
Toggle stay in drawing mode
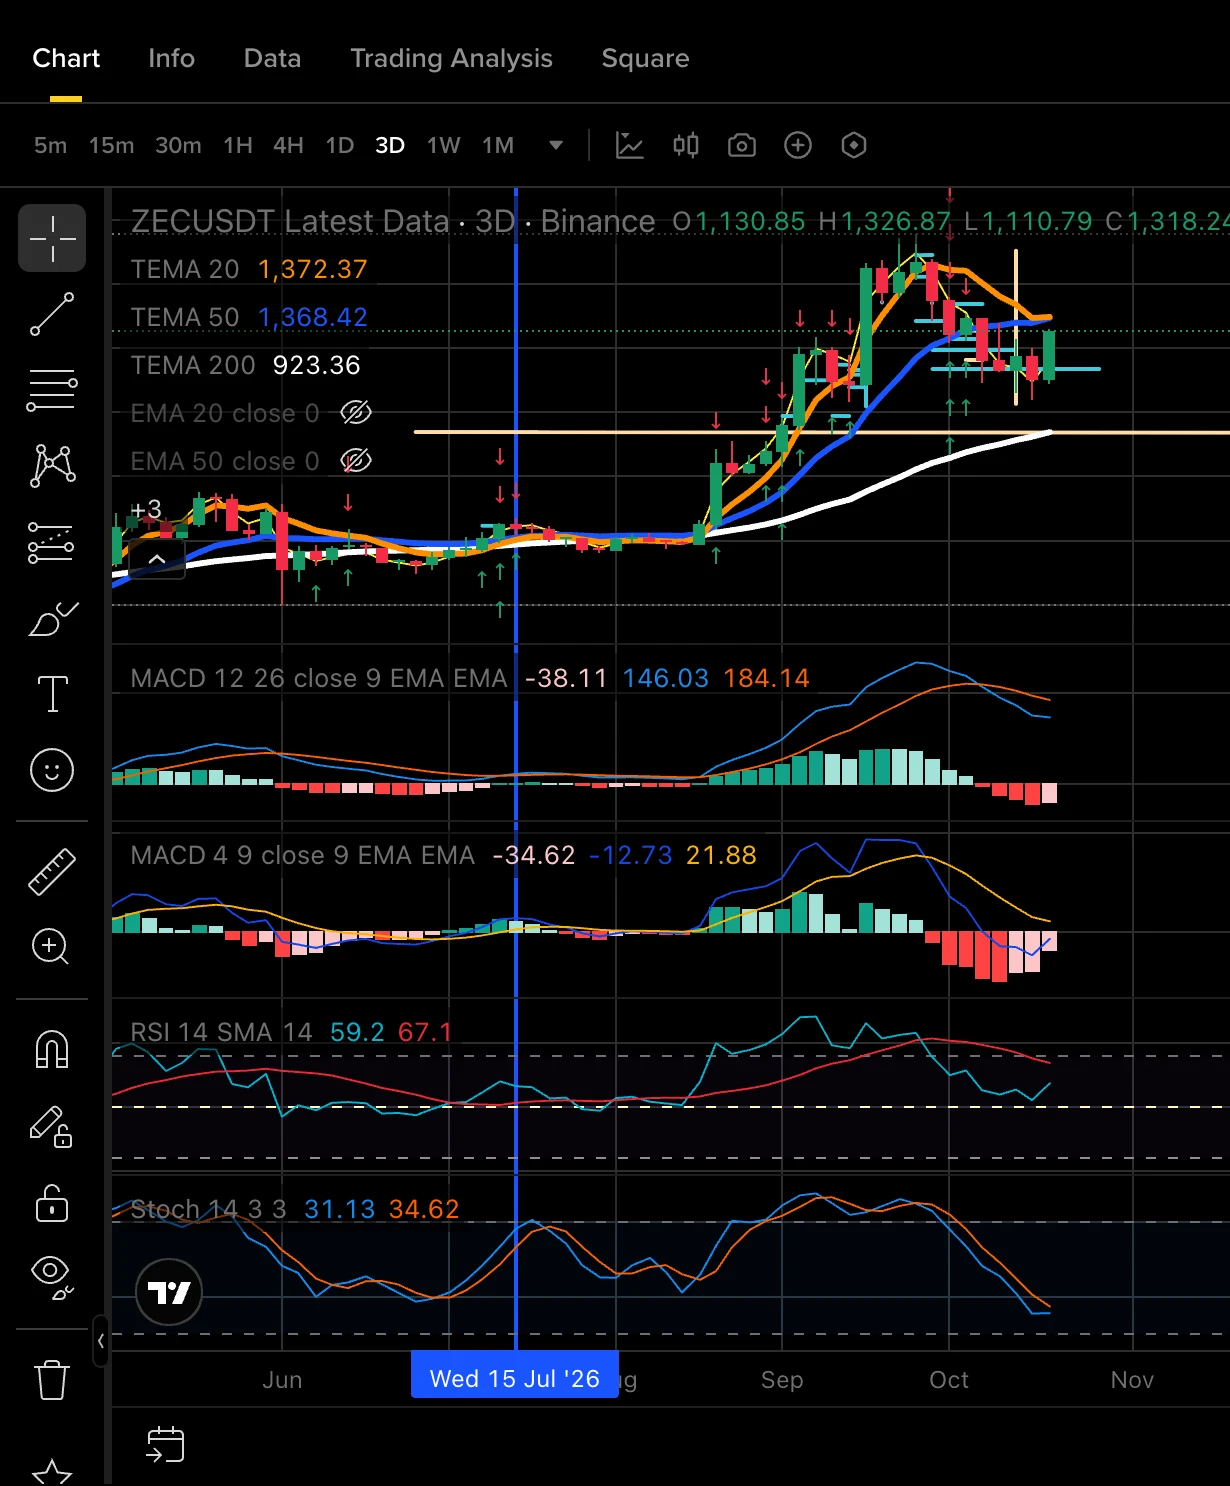pyautogui.click(x=50, y=1126)
